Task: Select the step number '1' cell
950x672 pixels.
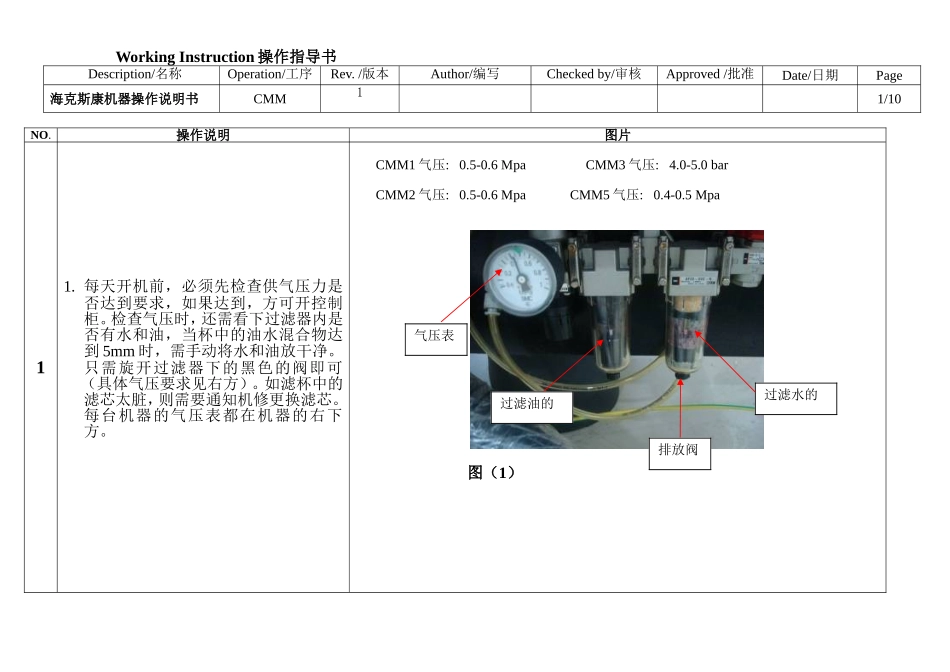Action: (x=41, y=367)
